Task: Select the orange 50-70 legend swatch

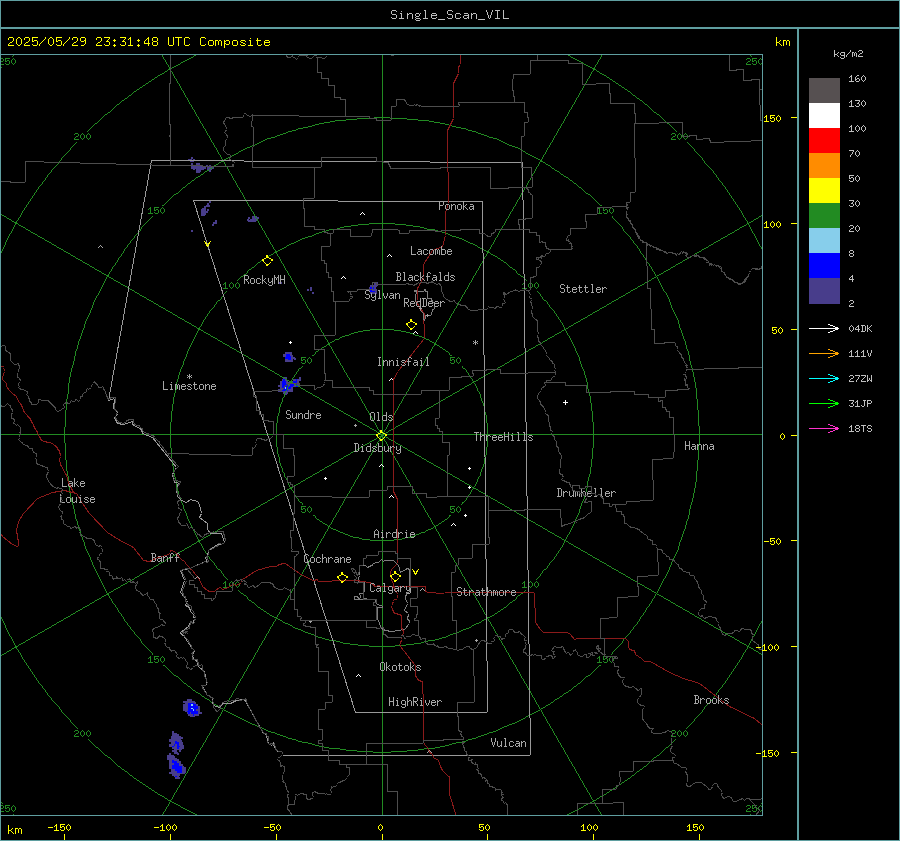Action: (824, 166)
